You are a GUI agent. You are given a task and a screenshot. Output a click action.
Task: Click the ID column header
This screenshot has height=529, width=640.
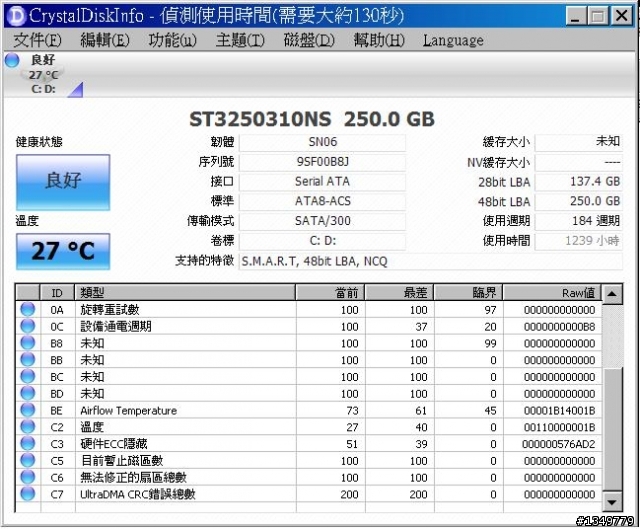pos(57,293)
